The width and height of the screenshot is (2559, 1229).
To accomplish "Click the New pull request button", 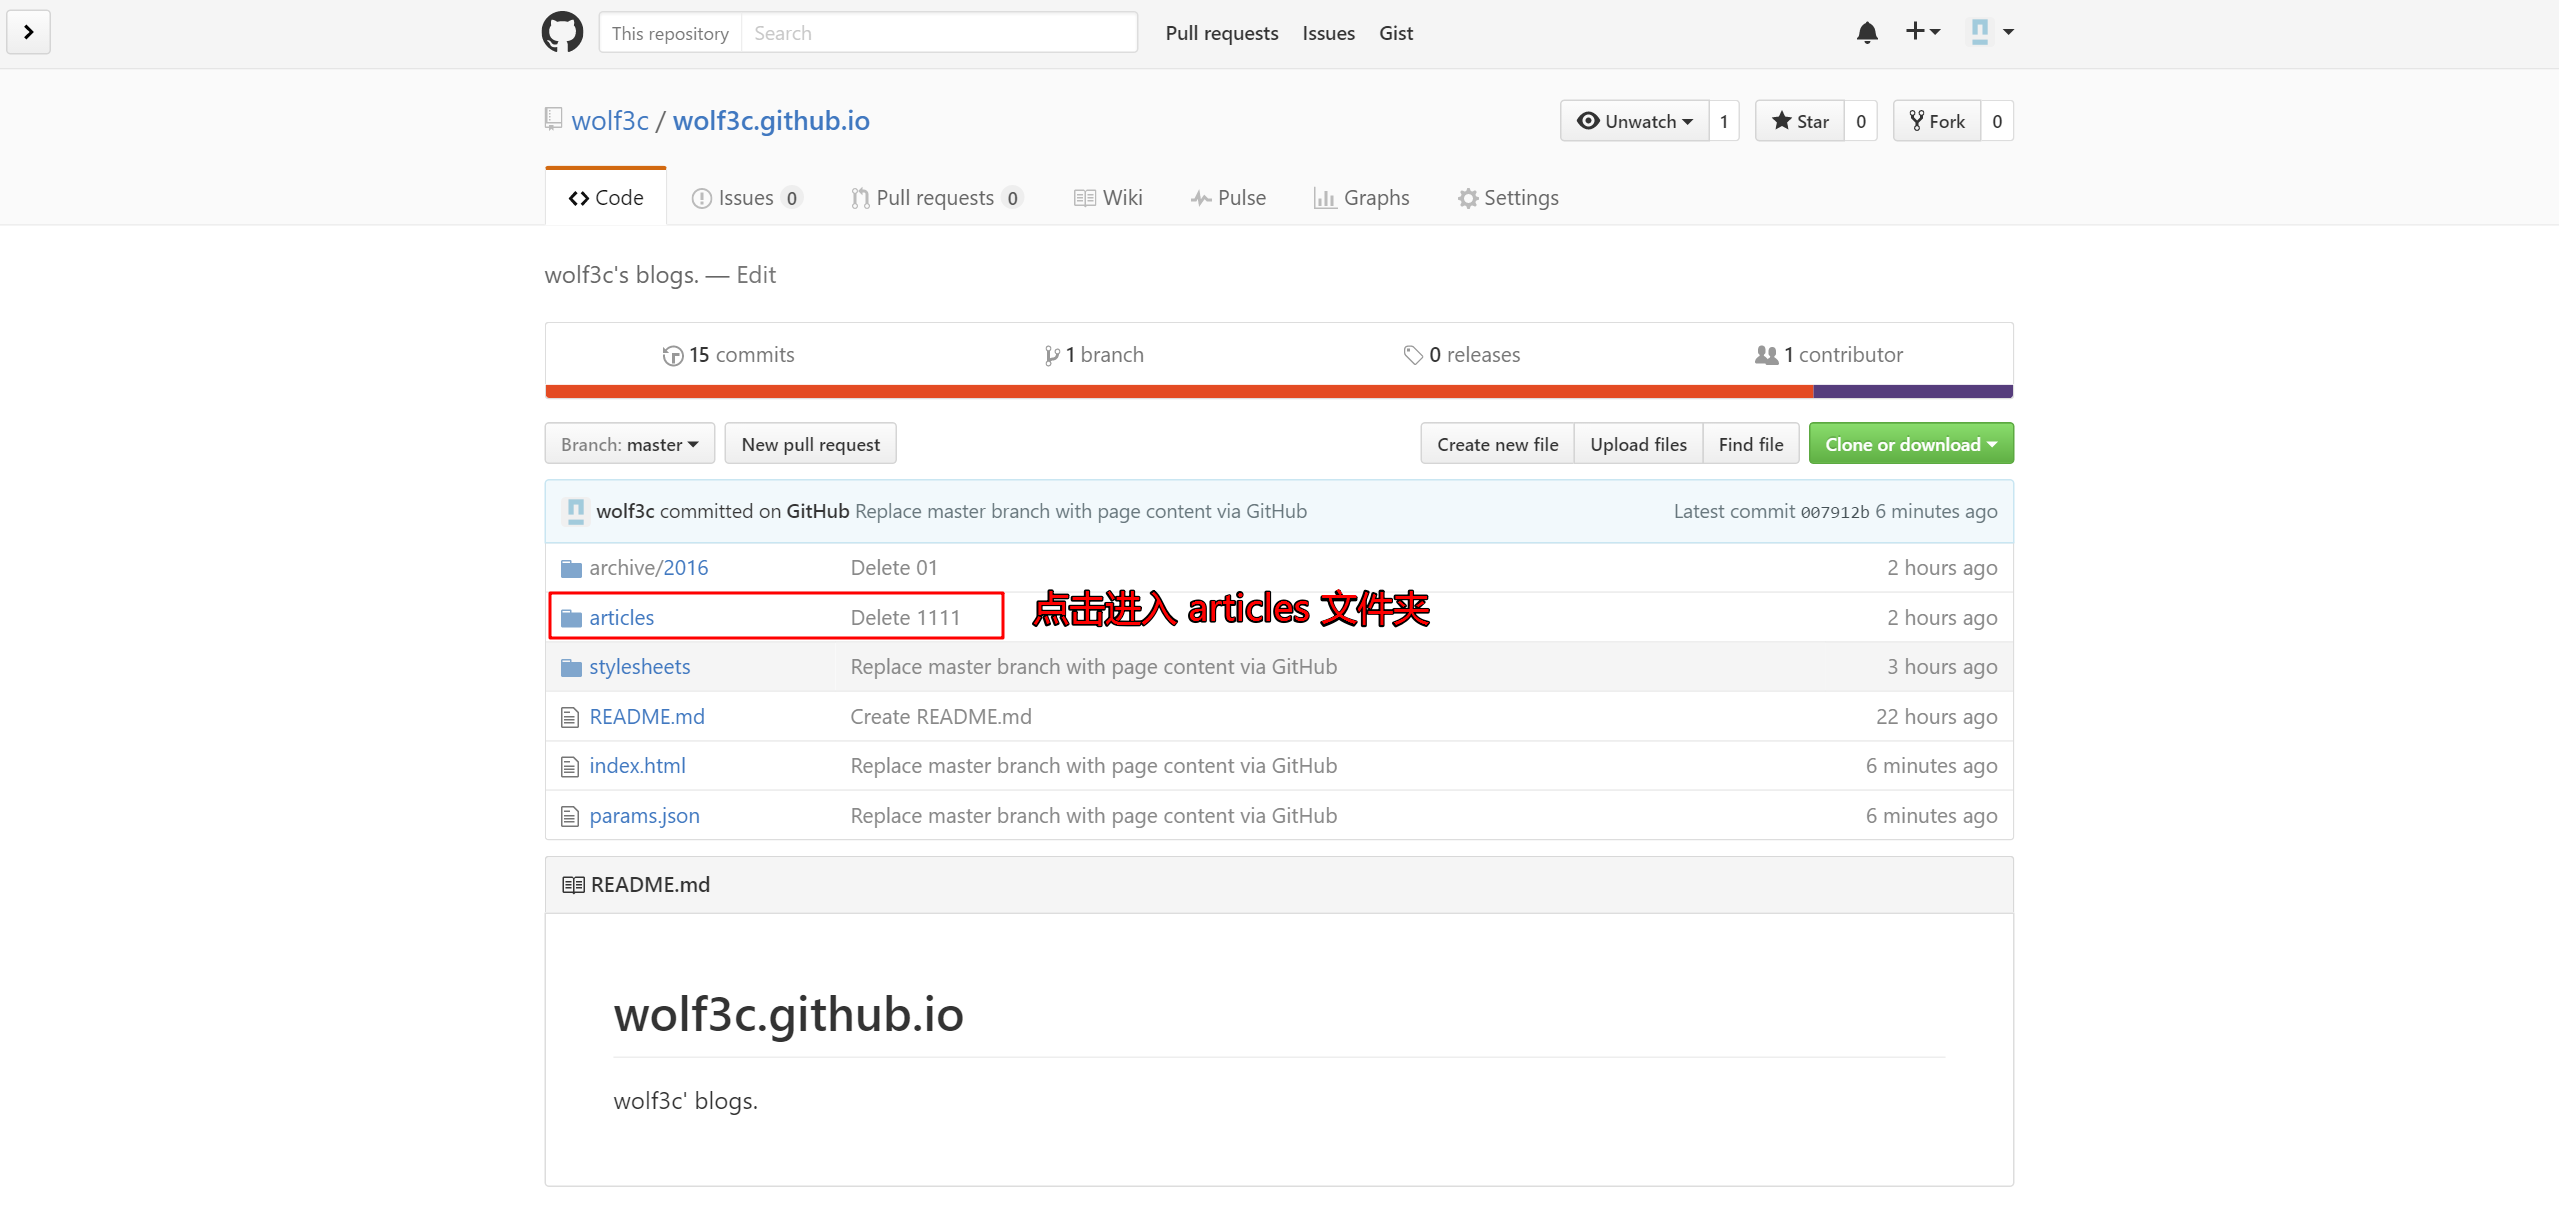I will [x=810, y=444].
